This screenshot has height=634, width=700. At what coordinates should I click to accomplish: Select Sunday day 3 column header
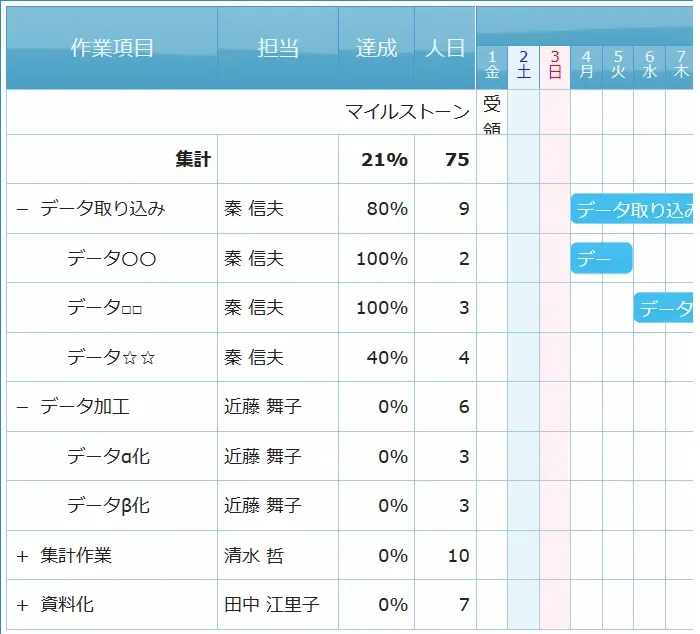coord(555,66)
